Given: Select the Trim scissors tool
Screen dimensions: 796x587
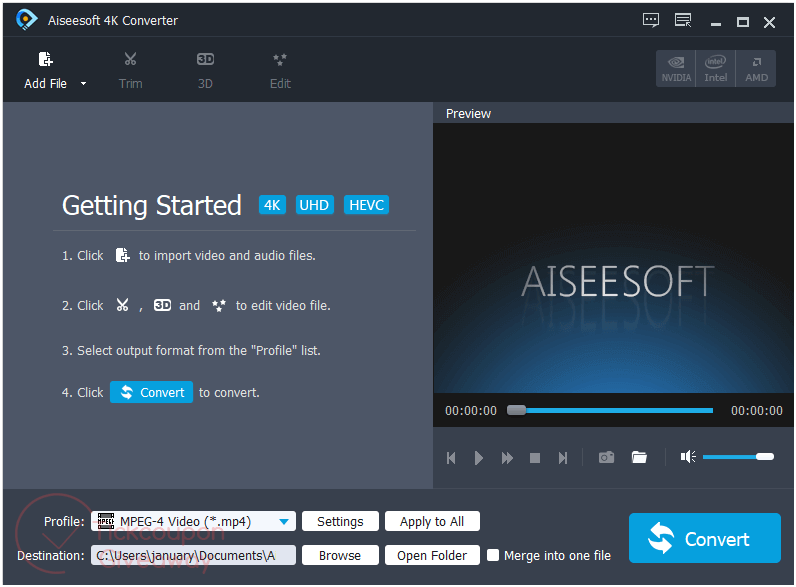Looking at the screenshot, I should (x=130, y=70).
